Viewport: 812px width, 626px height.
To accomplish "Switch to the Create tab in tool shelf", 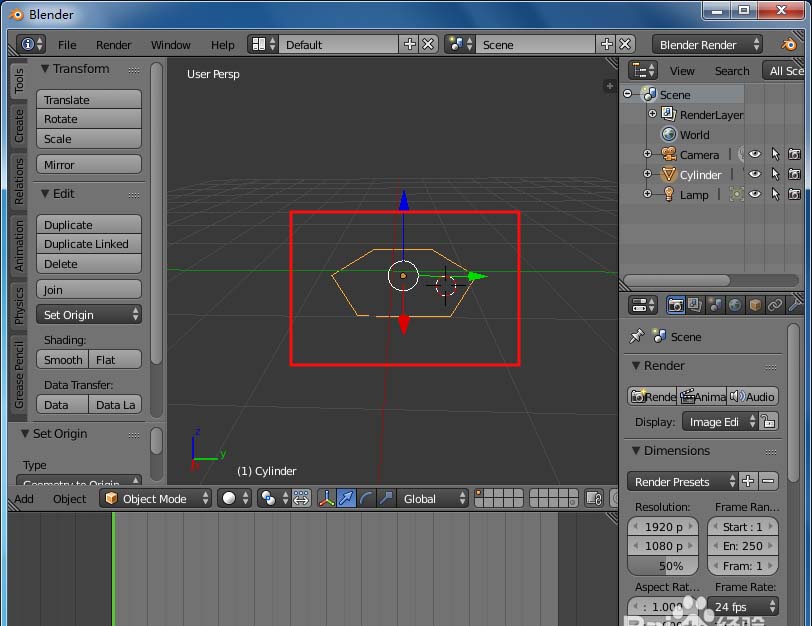I will [19, 125].
